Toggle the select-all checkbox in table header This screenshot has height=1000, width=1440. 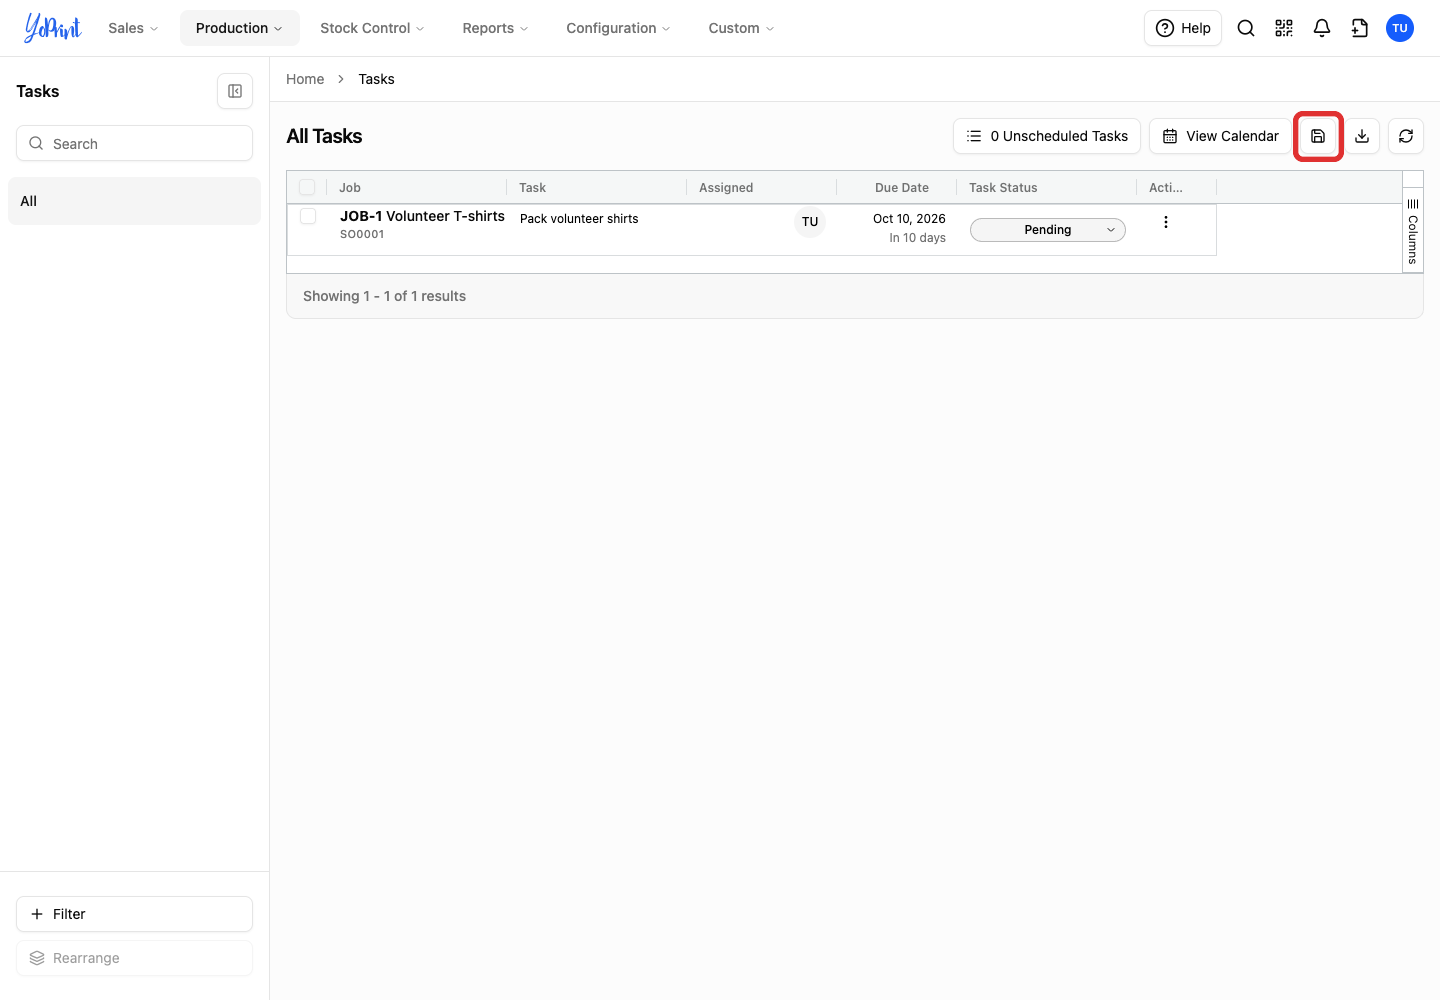click(x=307, y=187)
